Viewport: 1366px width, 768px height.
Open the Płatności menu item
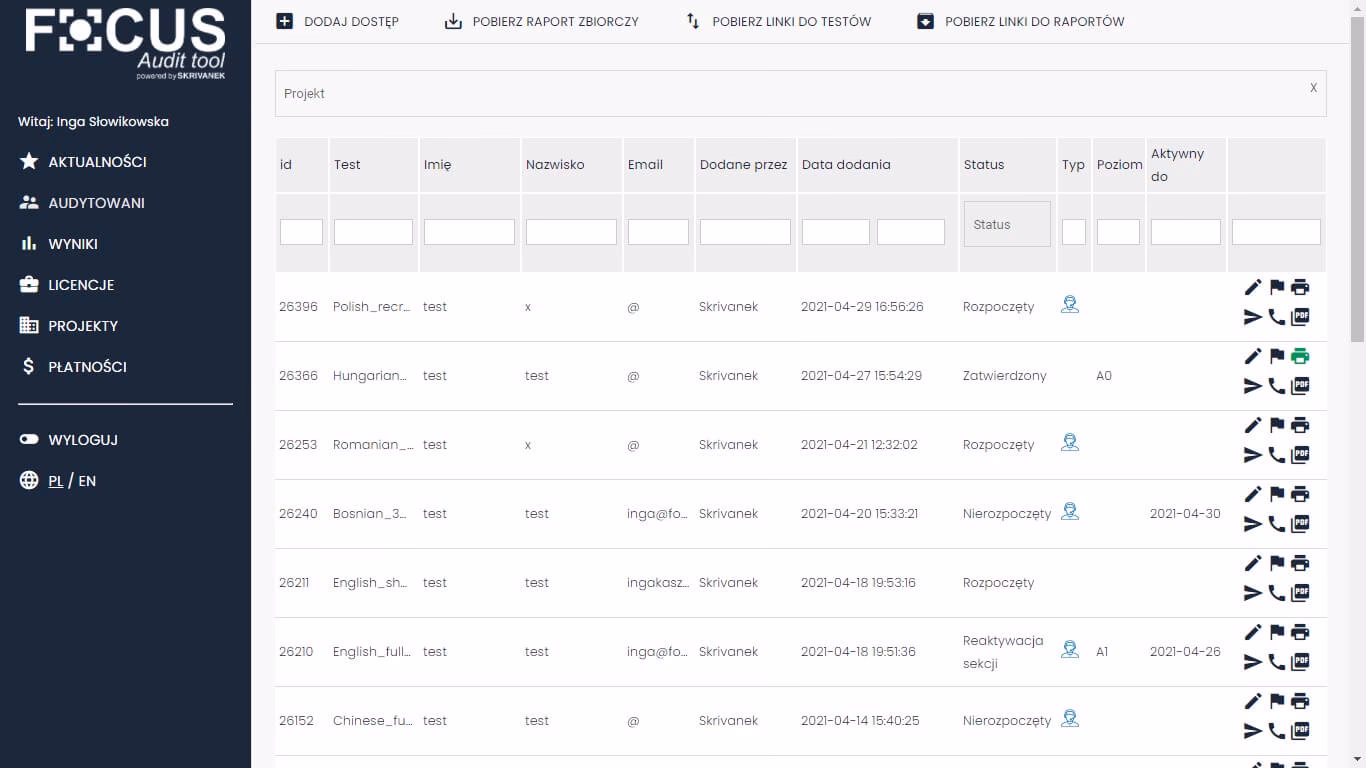(87, 367)
